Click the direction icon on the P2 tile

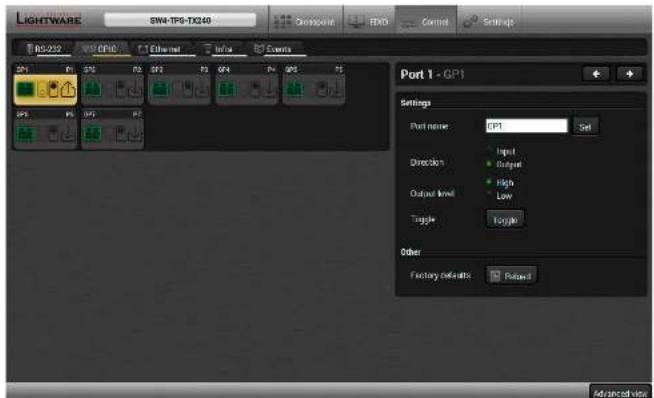click(x=135, y=89)
